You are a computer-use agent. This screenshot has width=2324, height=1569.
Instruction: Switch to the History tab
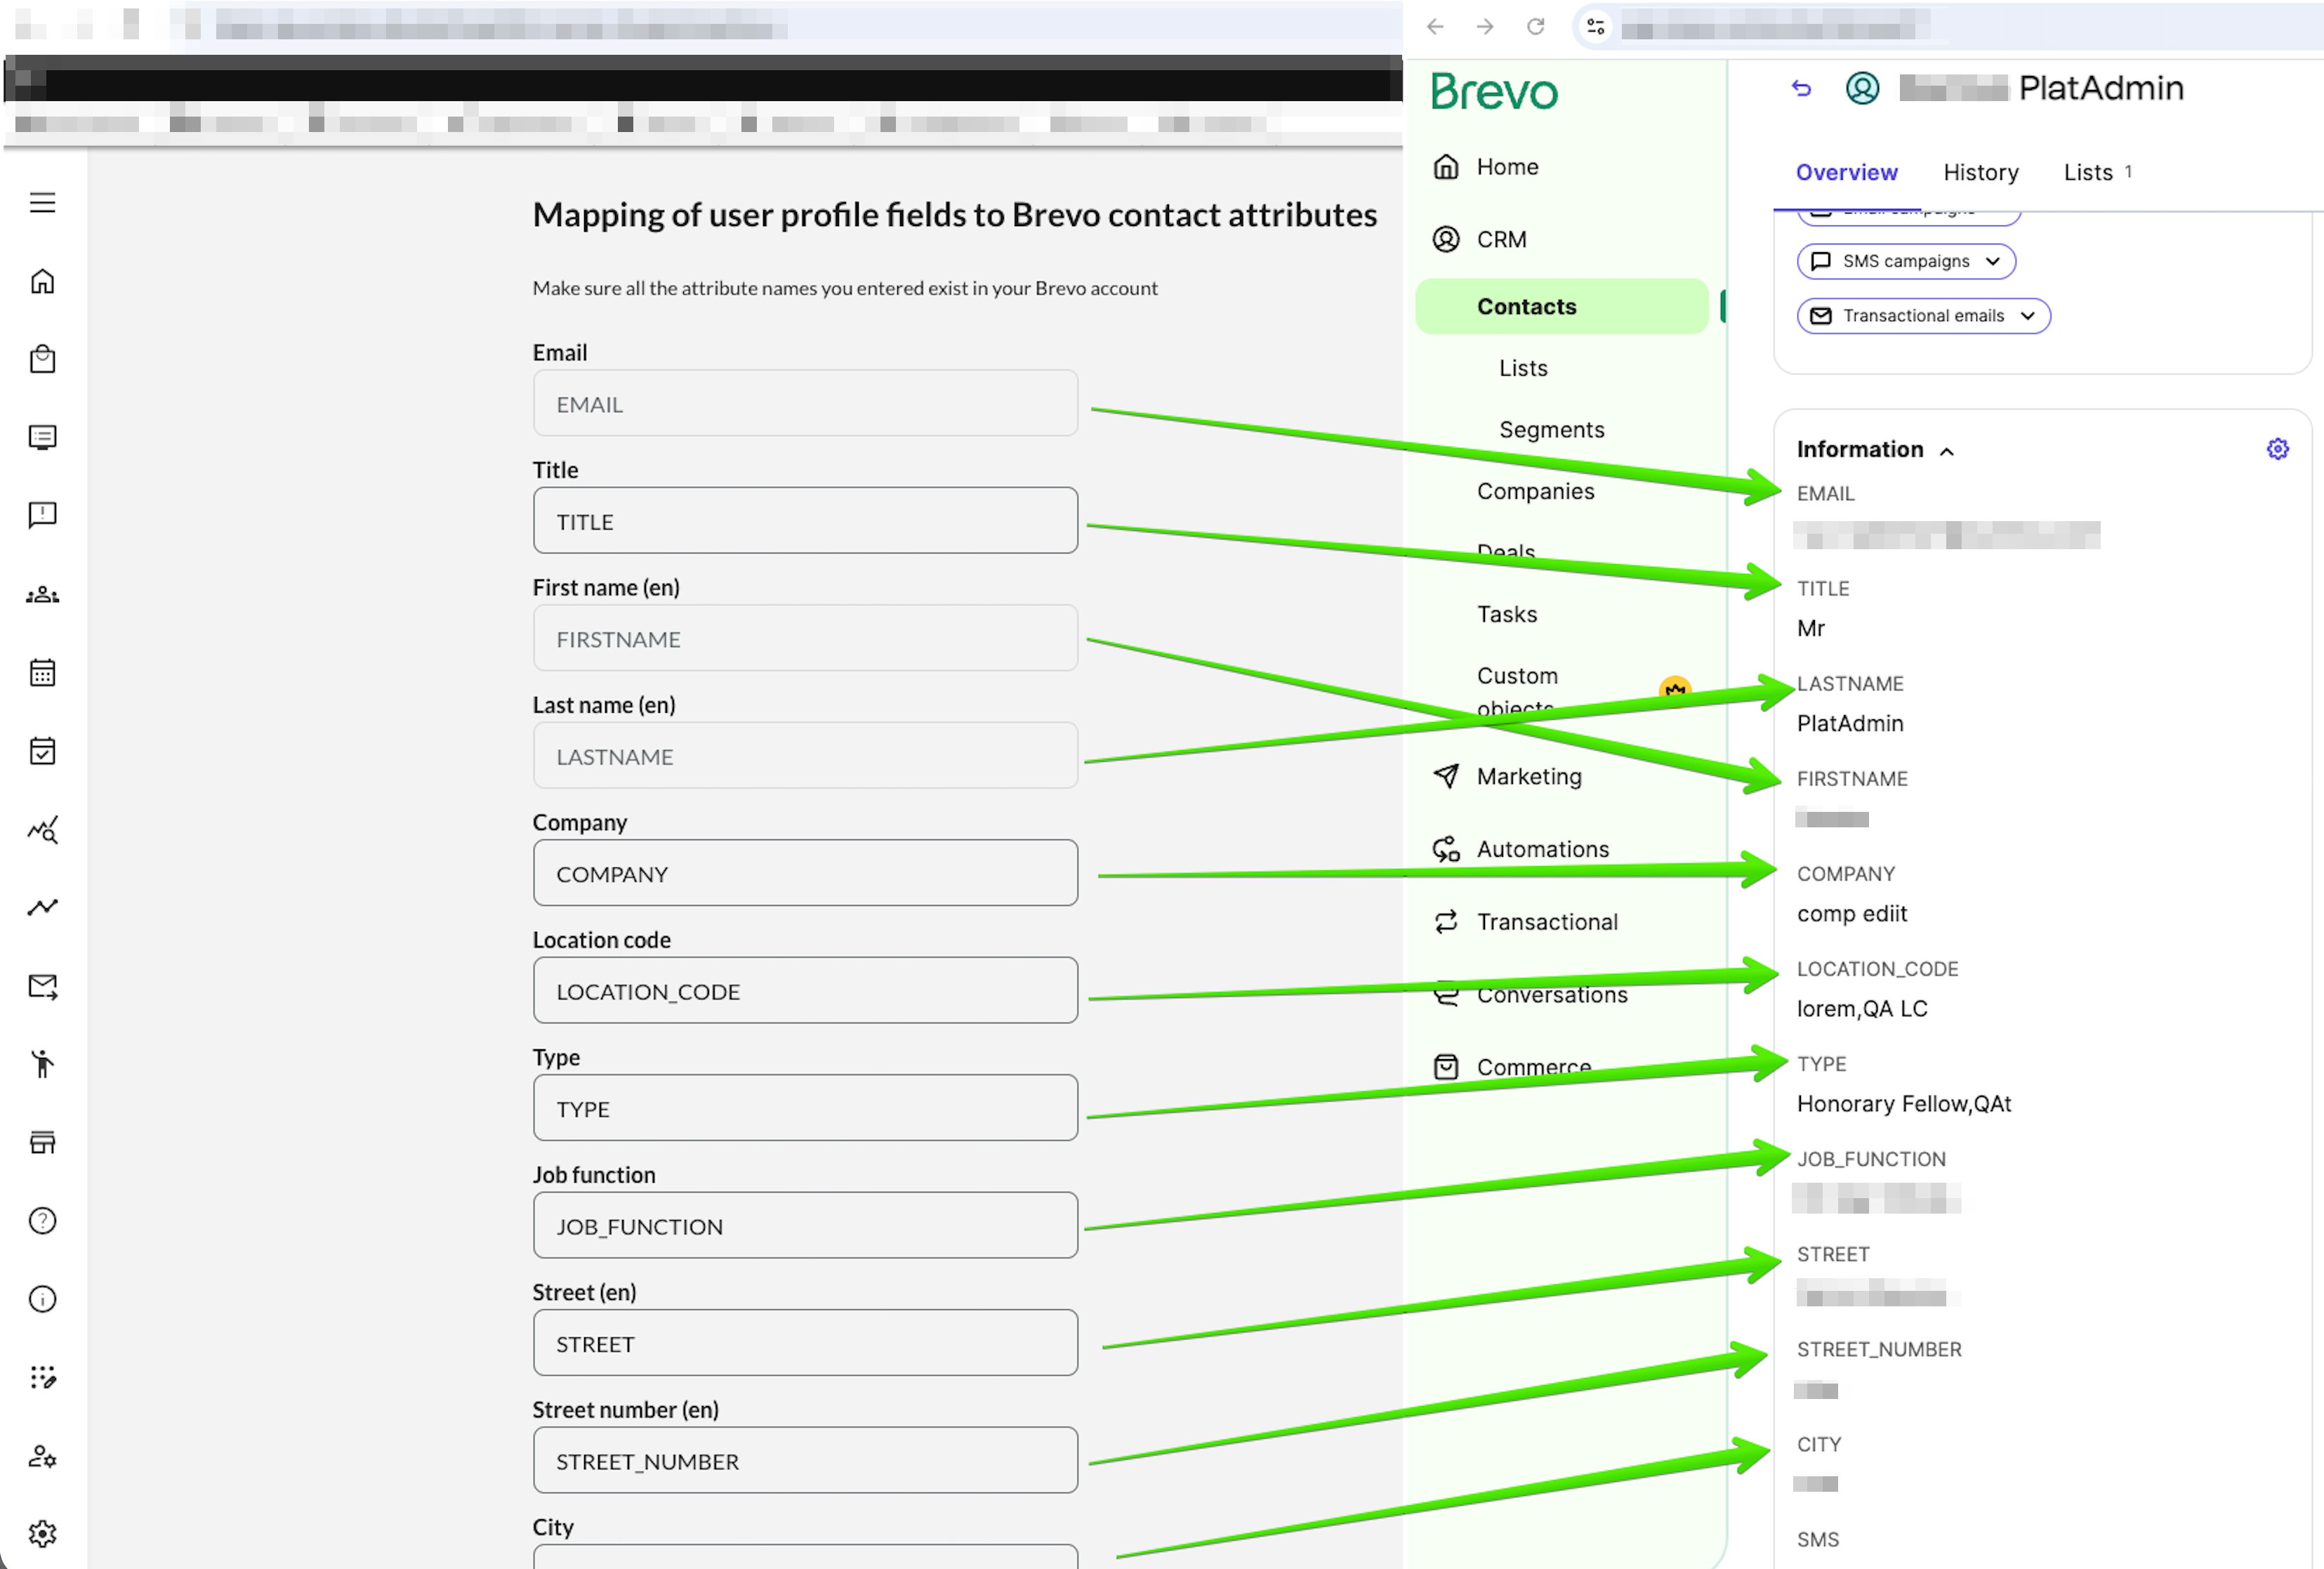(1980, 172)
